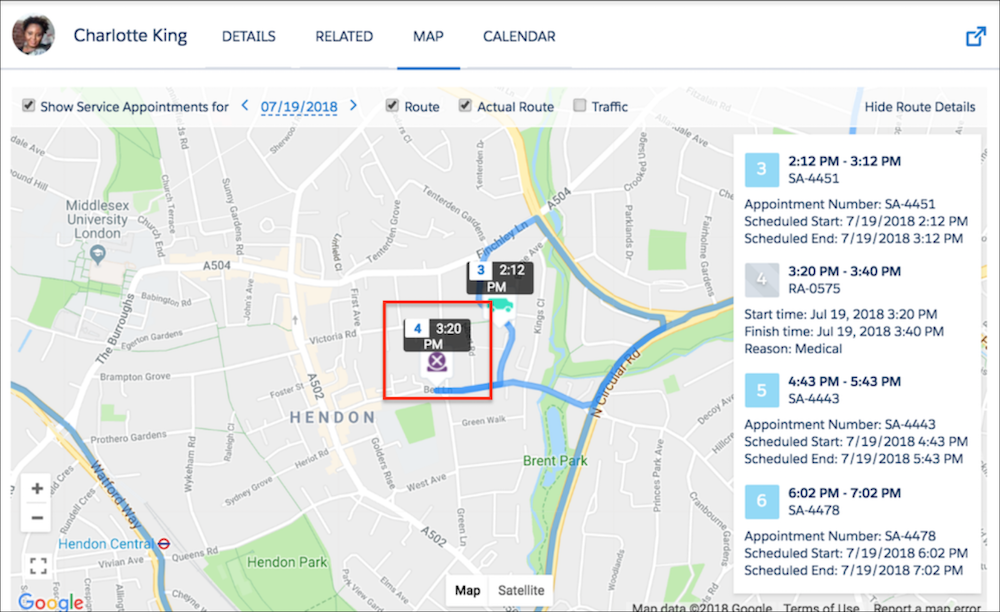Switch map to Satellite view

point(521,590)
